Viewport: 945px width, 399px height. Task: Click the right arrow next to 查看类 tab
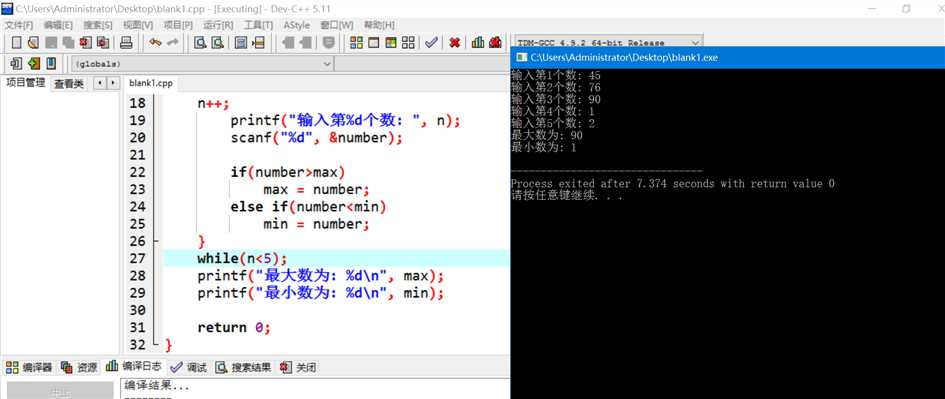click(x=113, y=83)
